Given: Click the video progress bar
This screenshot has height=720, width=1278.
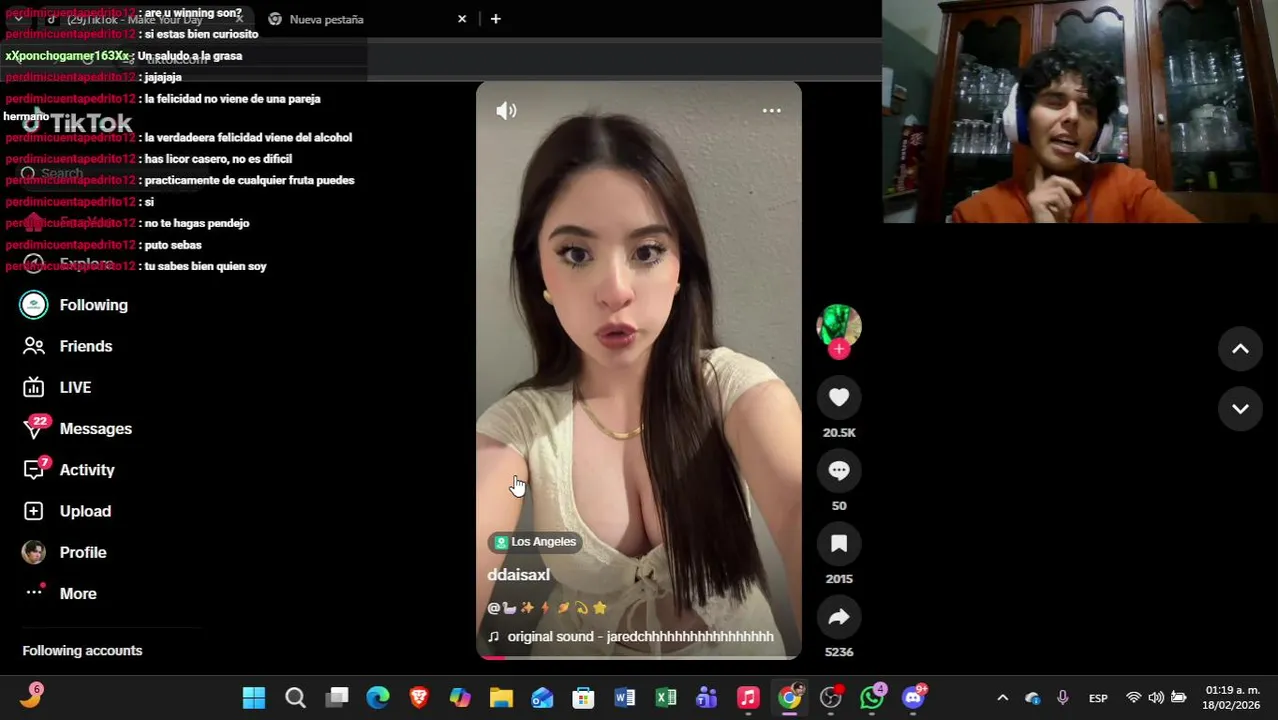Looking at the screenshot, I should [x=638, y=657].
